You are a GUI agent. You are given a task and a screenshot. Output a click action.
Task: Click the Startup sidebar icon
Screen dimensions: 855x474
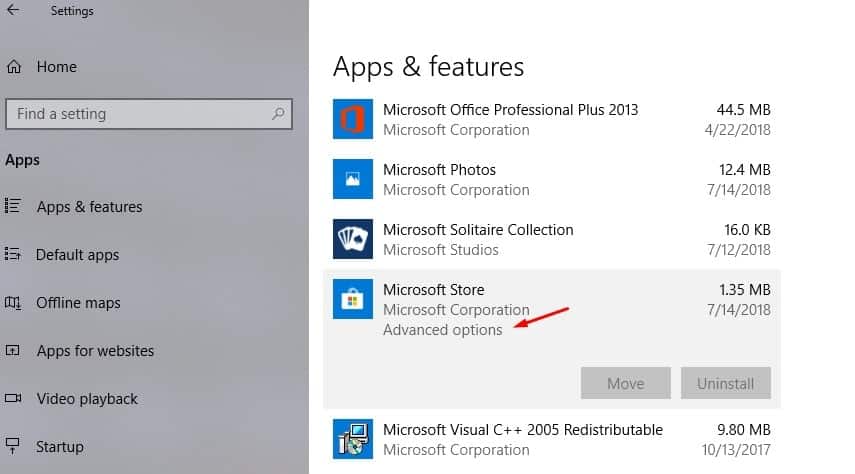click(x=13, y=446)
